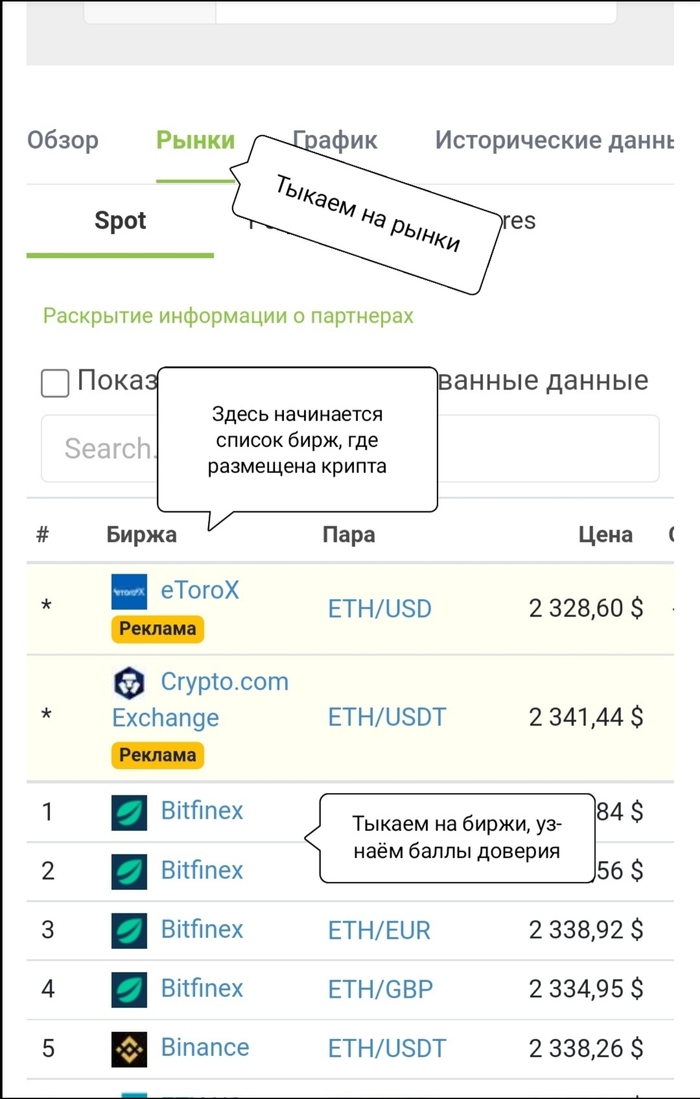
Task: Switch to the Обзор tab
Action: tap(63, 140)
